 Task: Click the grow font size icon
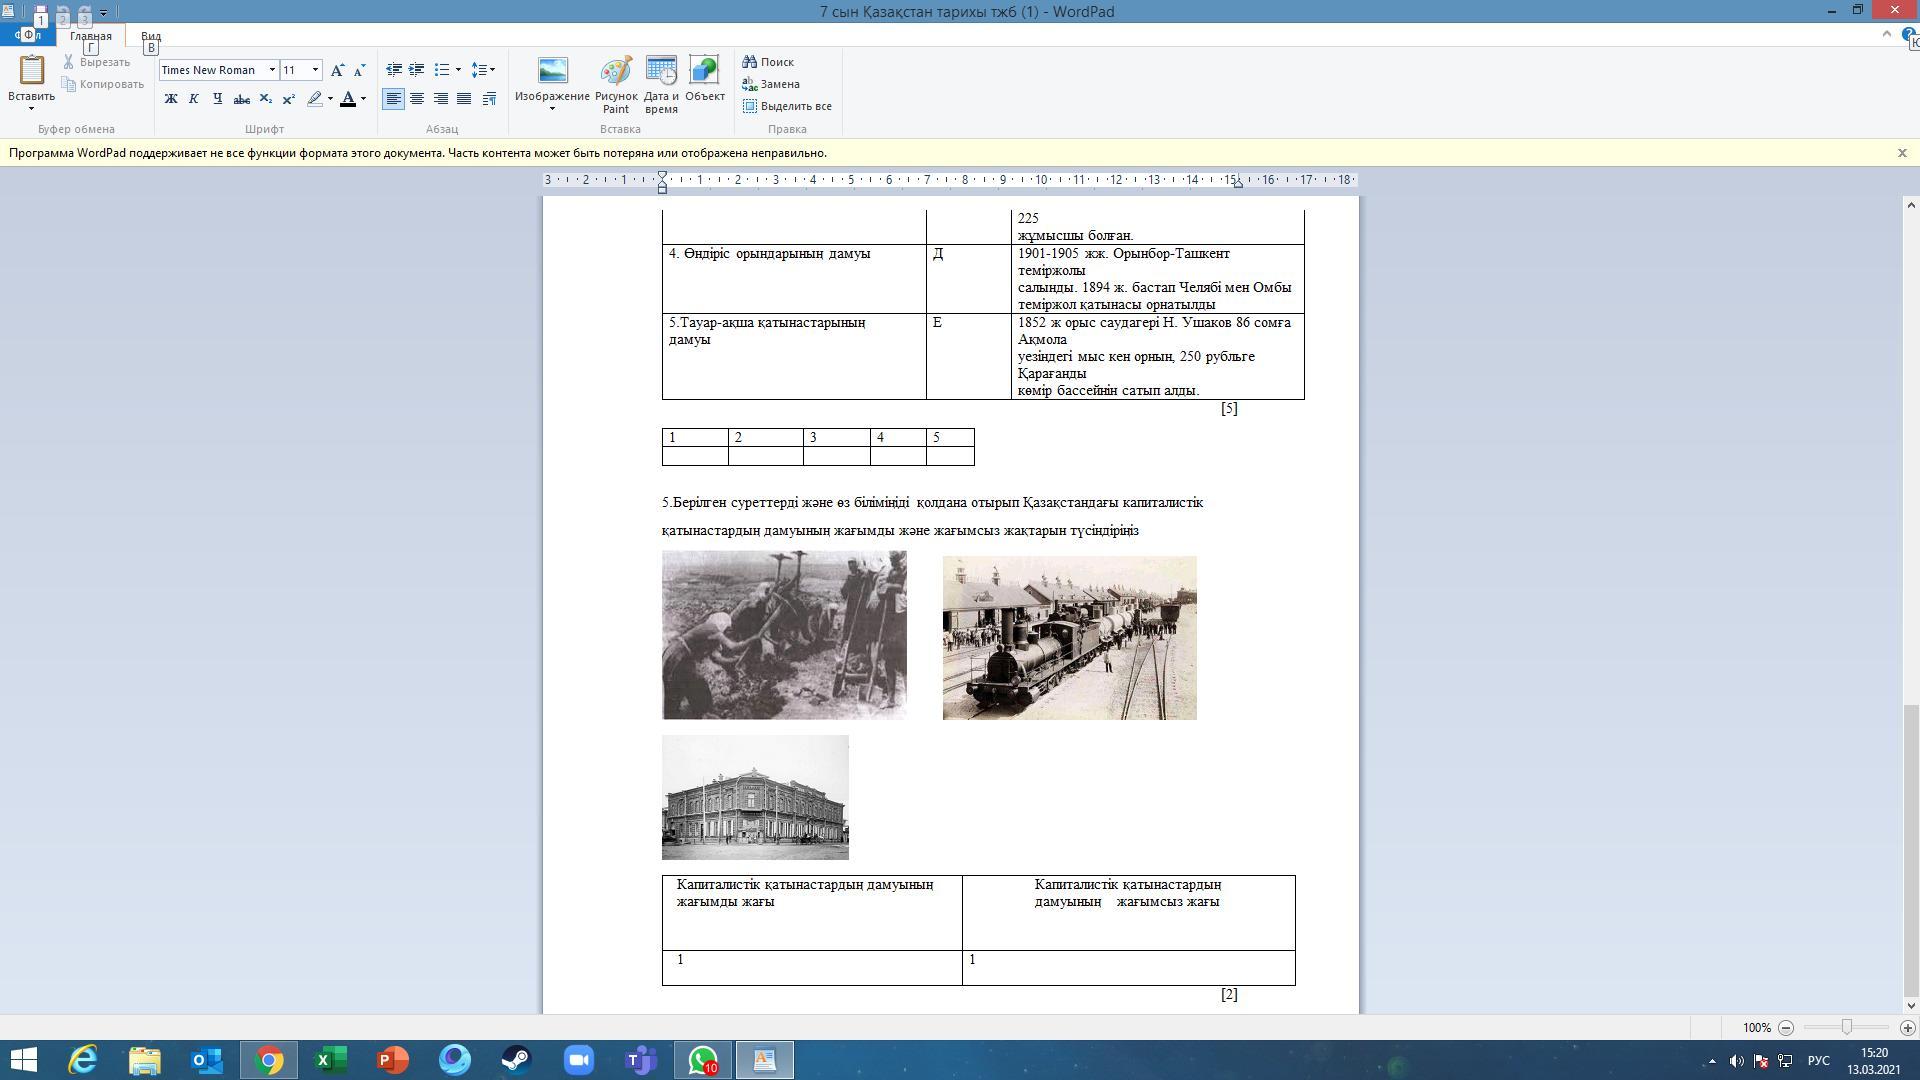coord(337,70)
